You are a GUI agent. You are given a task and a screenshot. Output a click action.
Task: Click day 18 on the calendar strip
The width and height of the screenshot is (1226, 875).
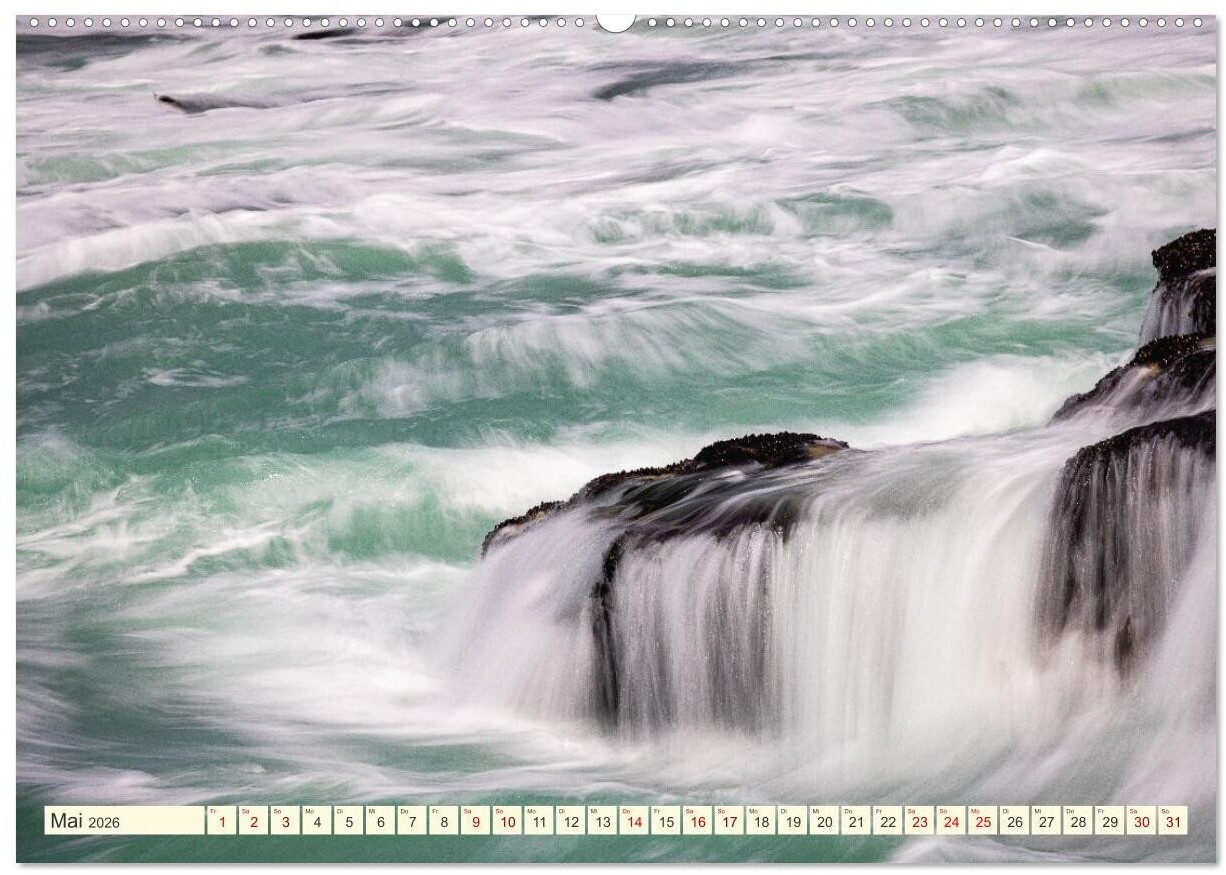click(x=760, y=821)
